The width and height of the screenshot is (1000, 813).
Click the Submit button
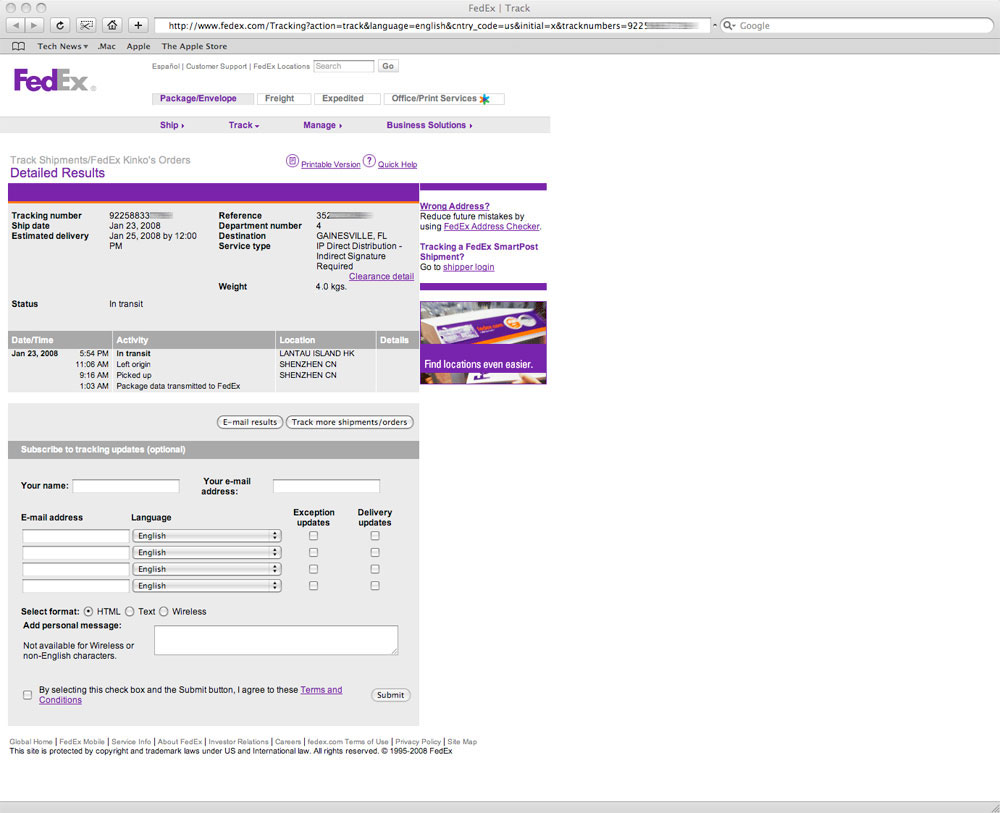tap(390, 695)
